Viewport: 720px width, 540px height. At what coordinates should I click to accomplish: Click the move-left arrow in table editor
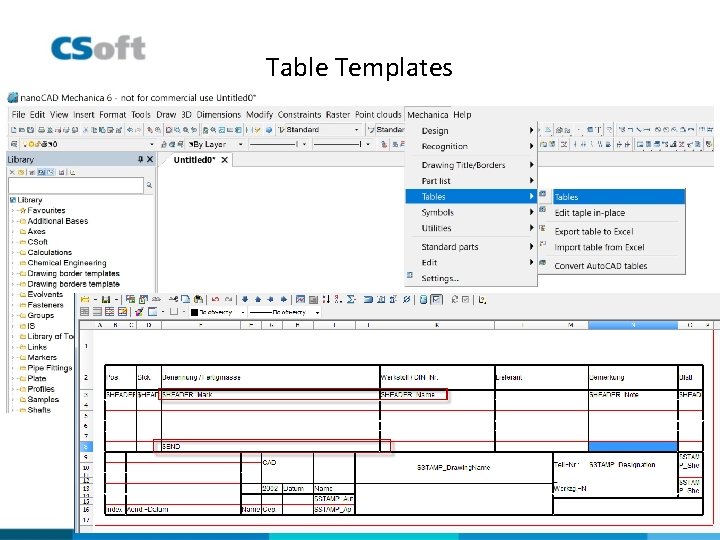270,299
